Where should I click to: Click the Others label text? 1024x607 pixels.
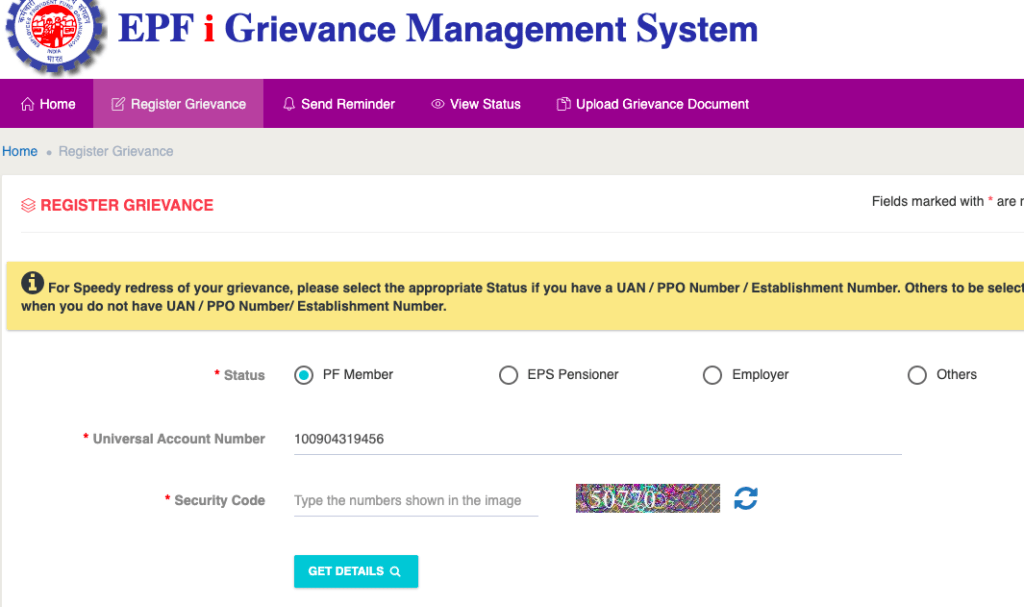[957, 374]
